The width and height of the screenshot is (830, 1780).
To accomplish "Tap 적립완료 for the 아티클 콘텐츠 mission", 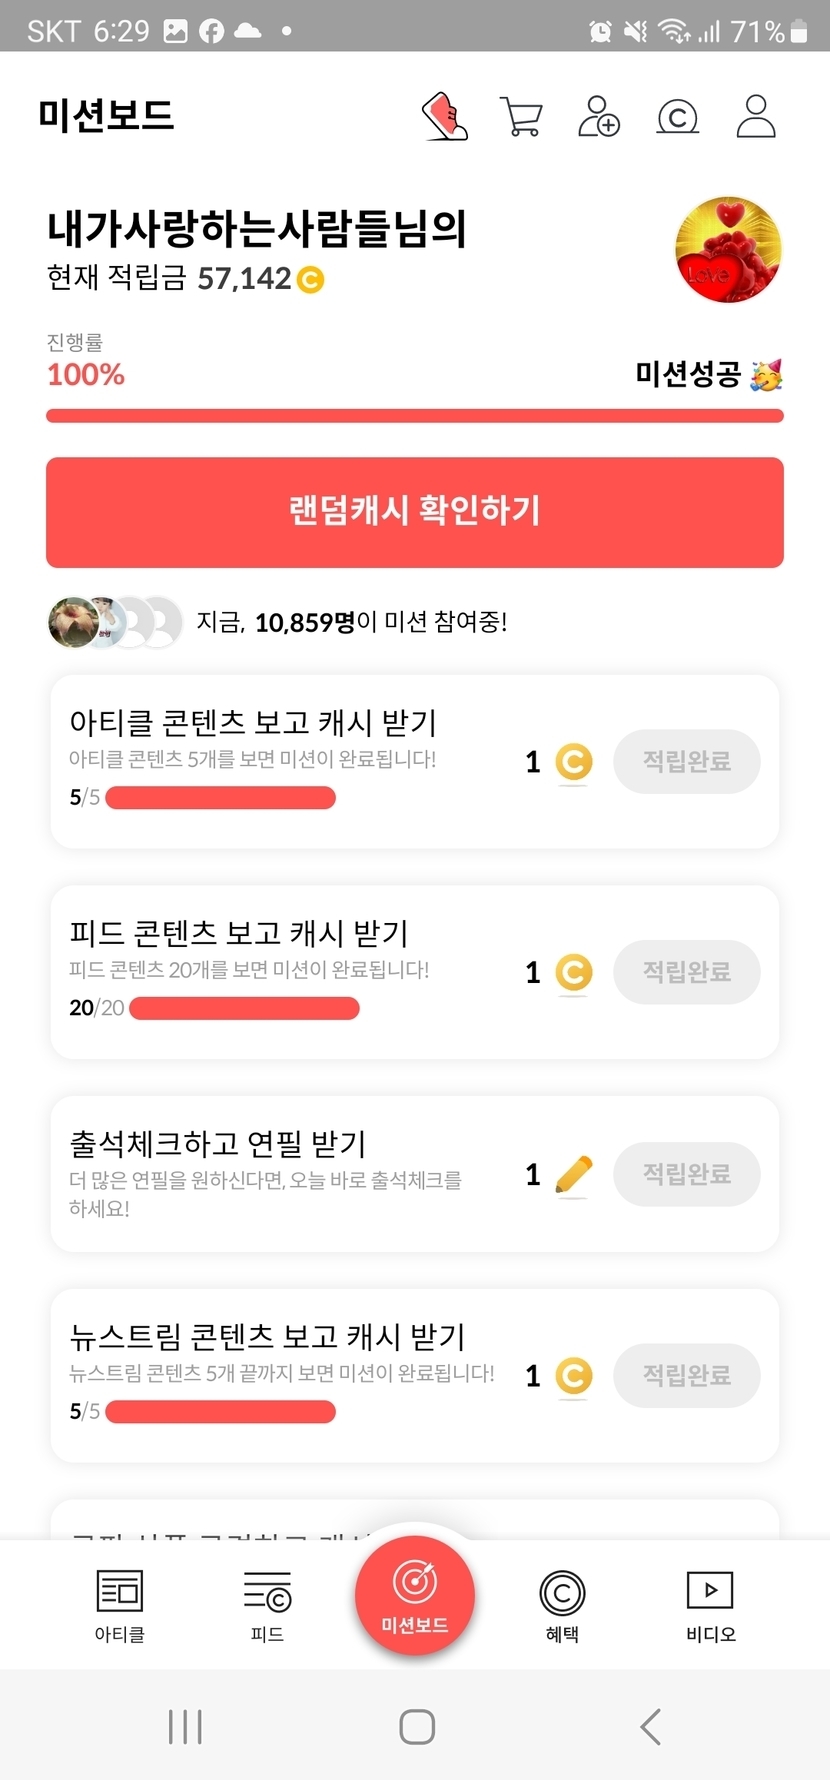I will [687, 762].
